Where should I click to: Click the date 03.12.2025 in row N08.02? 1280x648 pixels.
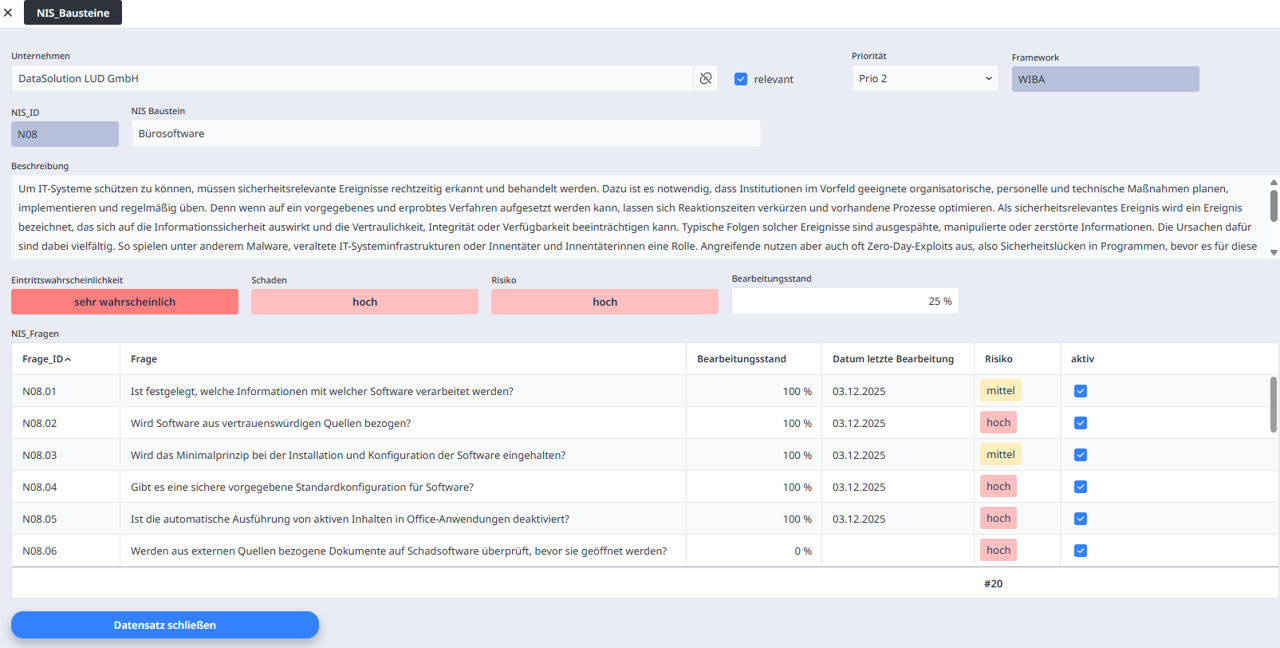(859, 423)
